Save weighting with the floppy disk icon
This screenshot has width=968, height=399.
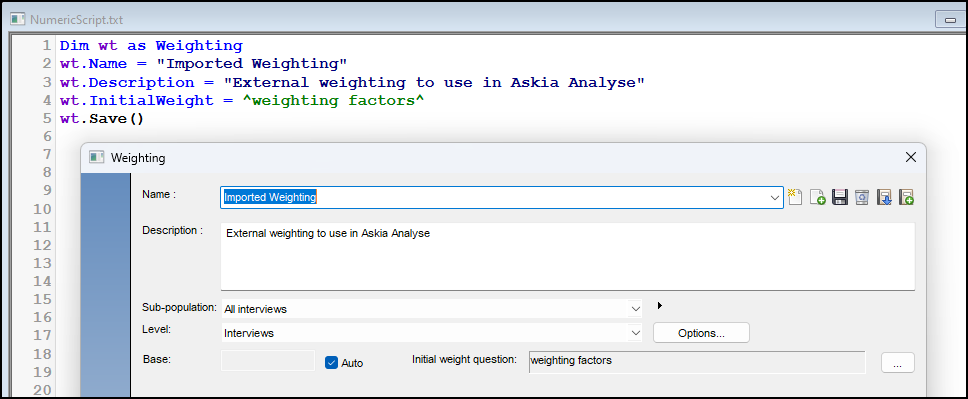click(840, 197)
